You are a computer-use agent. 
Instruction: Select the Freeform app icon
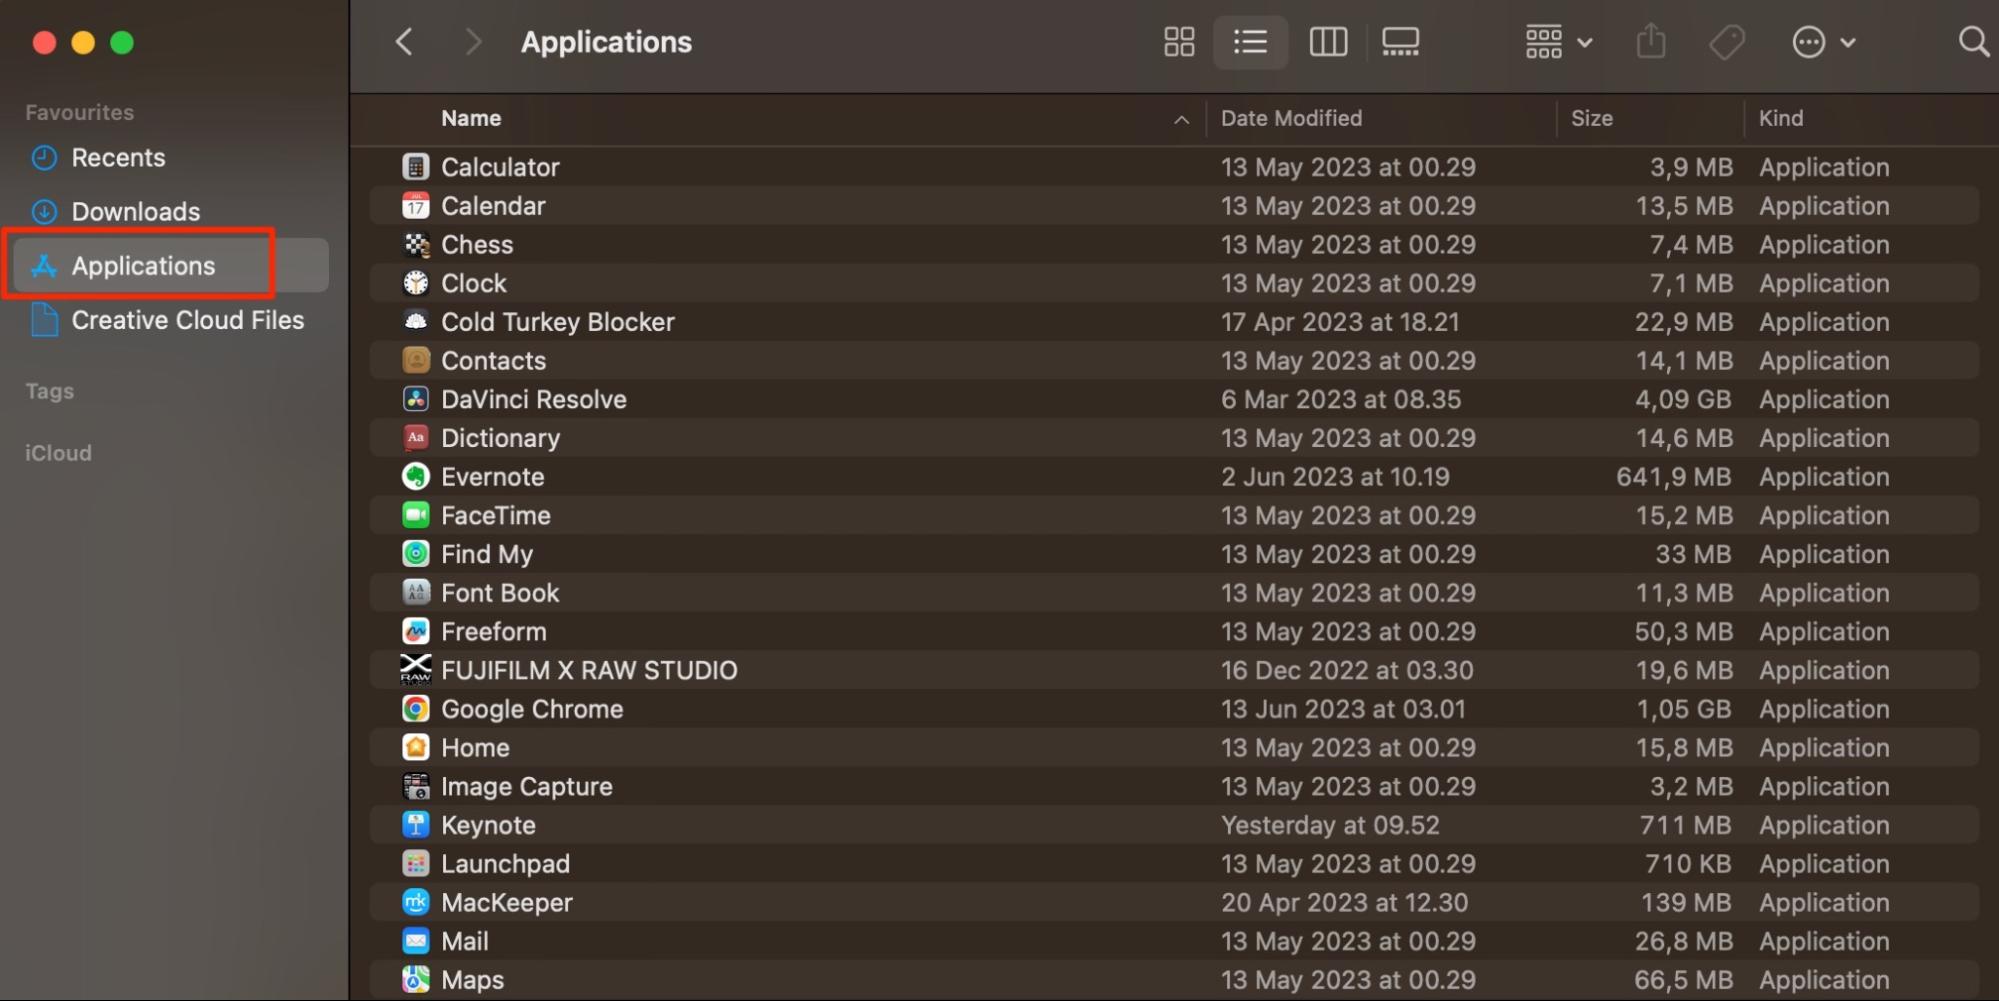[416, 631]
